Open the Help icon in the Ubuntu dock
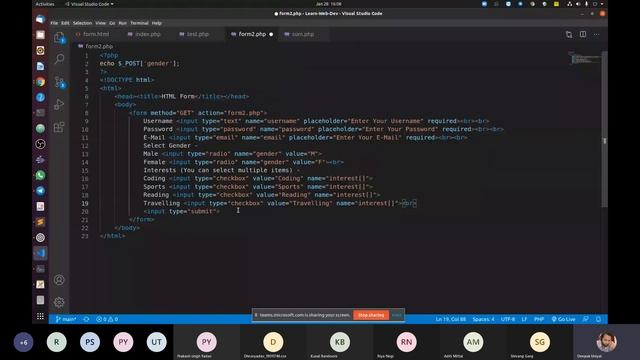Viewport: 640px width, 360px height. (40, 98)
